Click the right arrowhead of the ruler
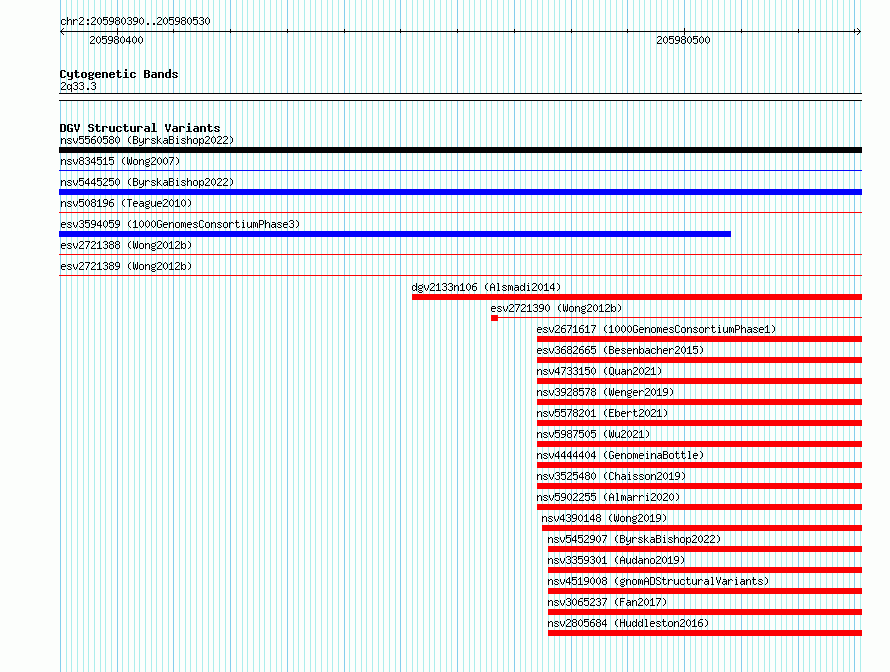890x672 pixels. pos(858,32)
